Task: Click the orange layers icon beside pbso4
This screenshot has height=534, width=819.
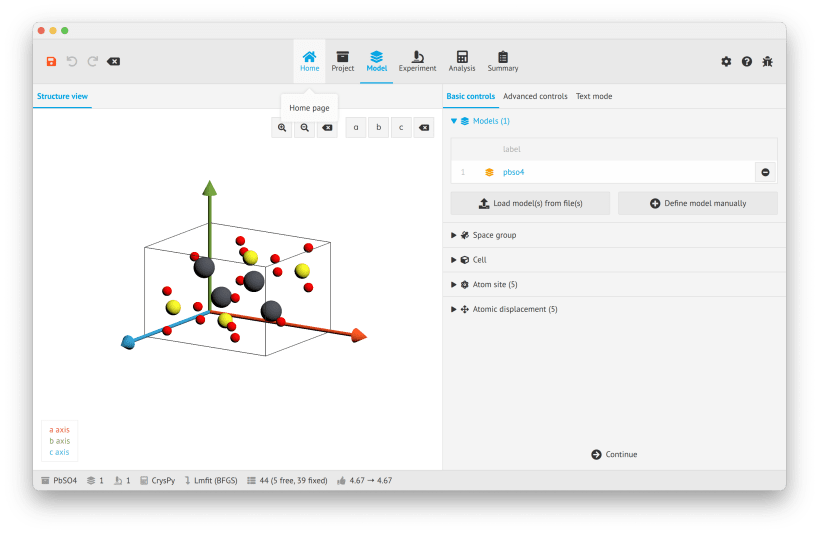Action: coord(489,172)
